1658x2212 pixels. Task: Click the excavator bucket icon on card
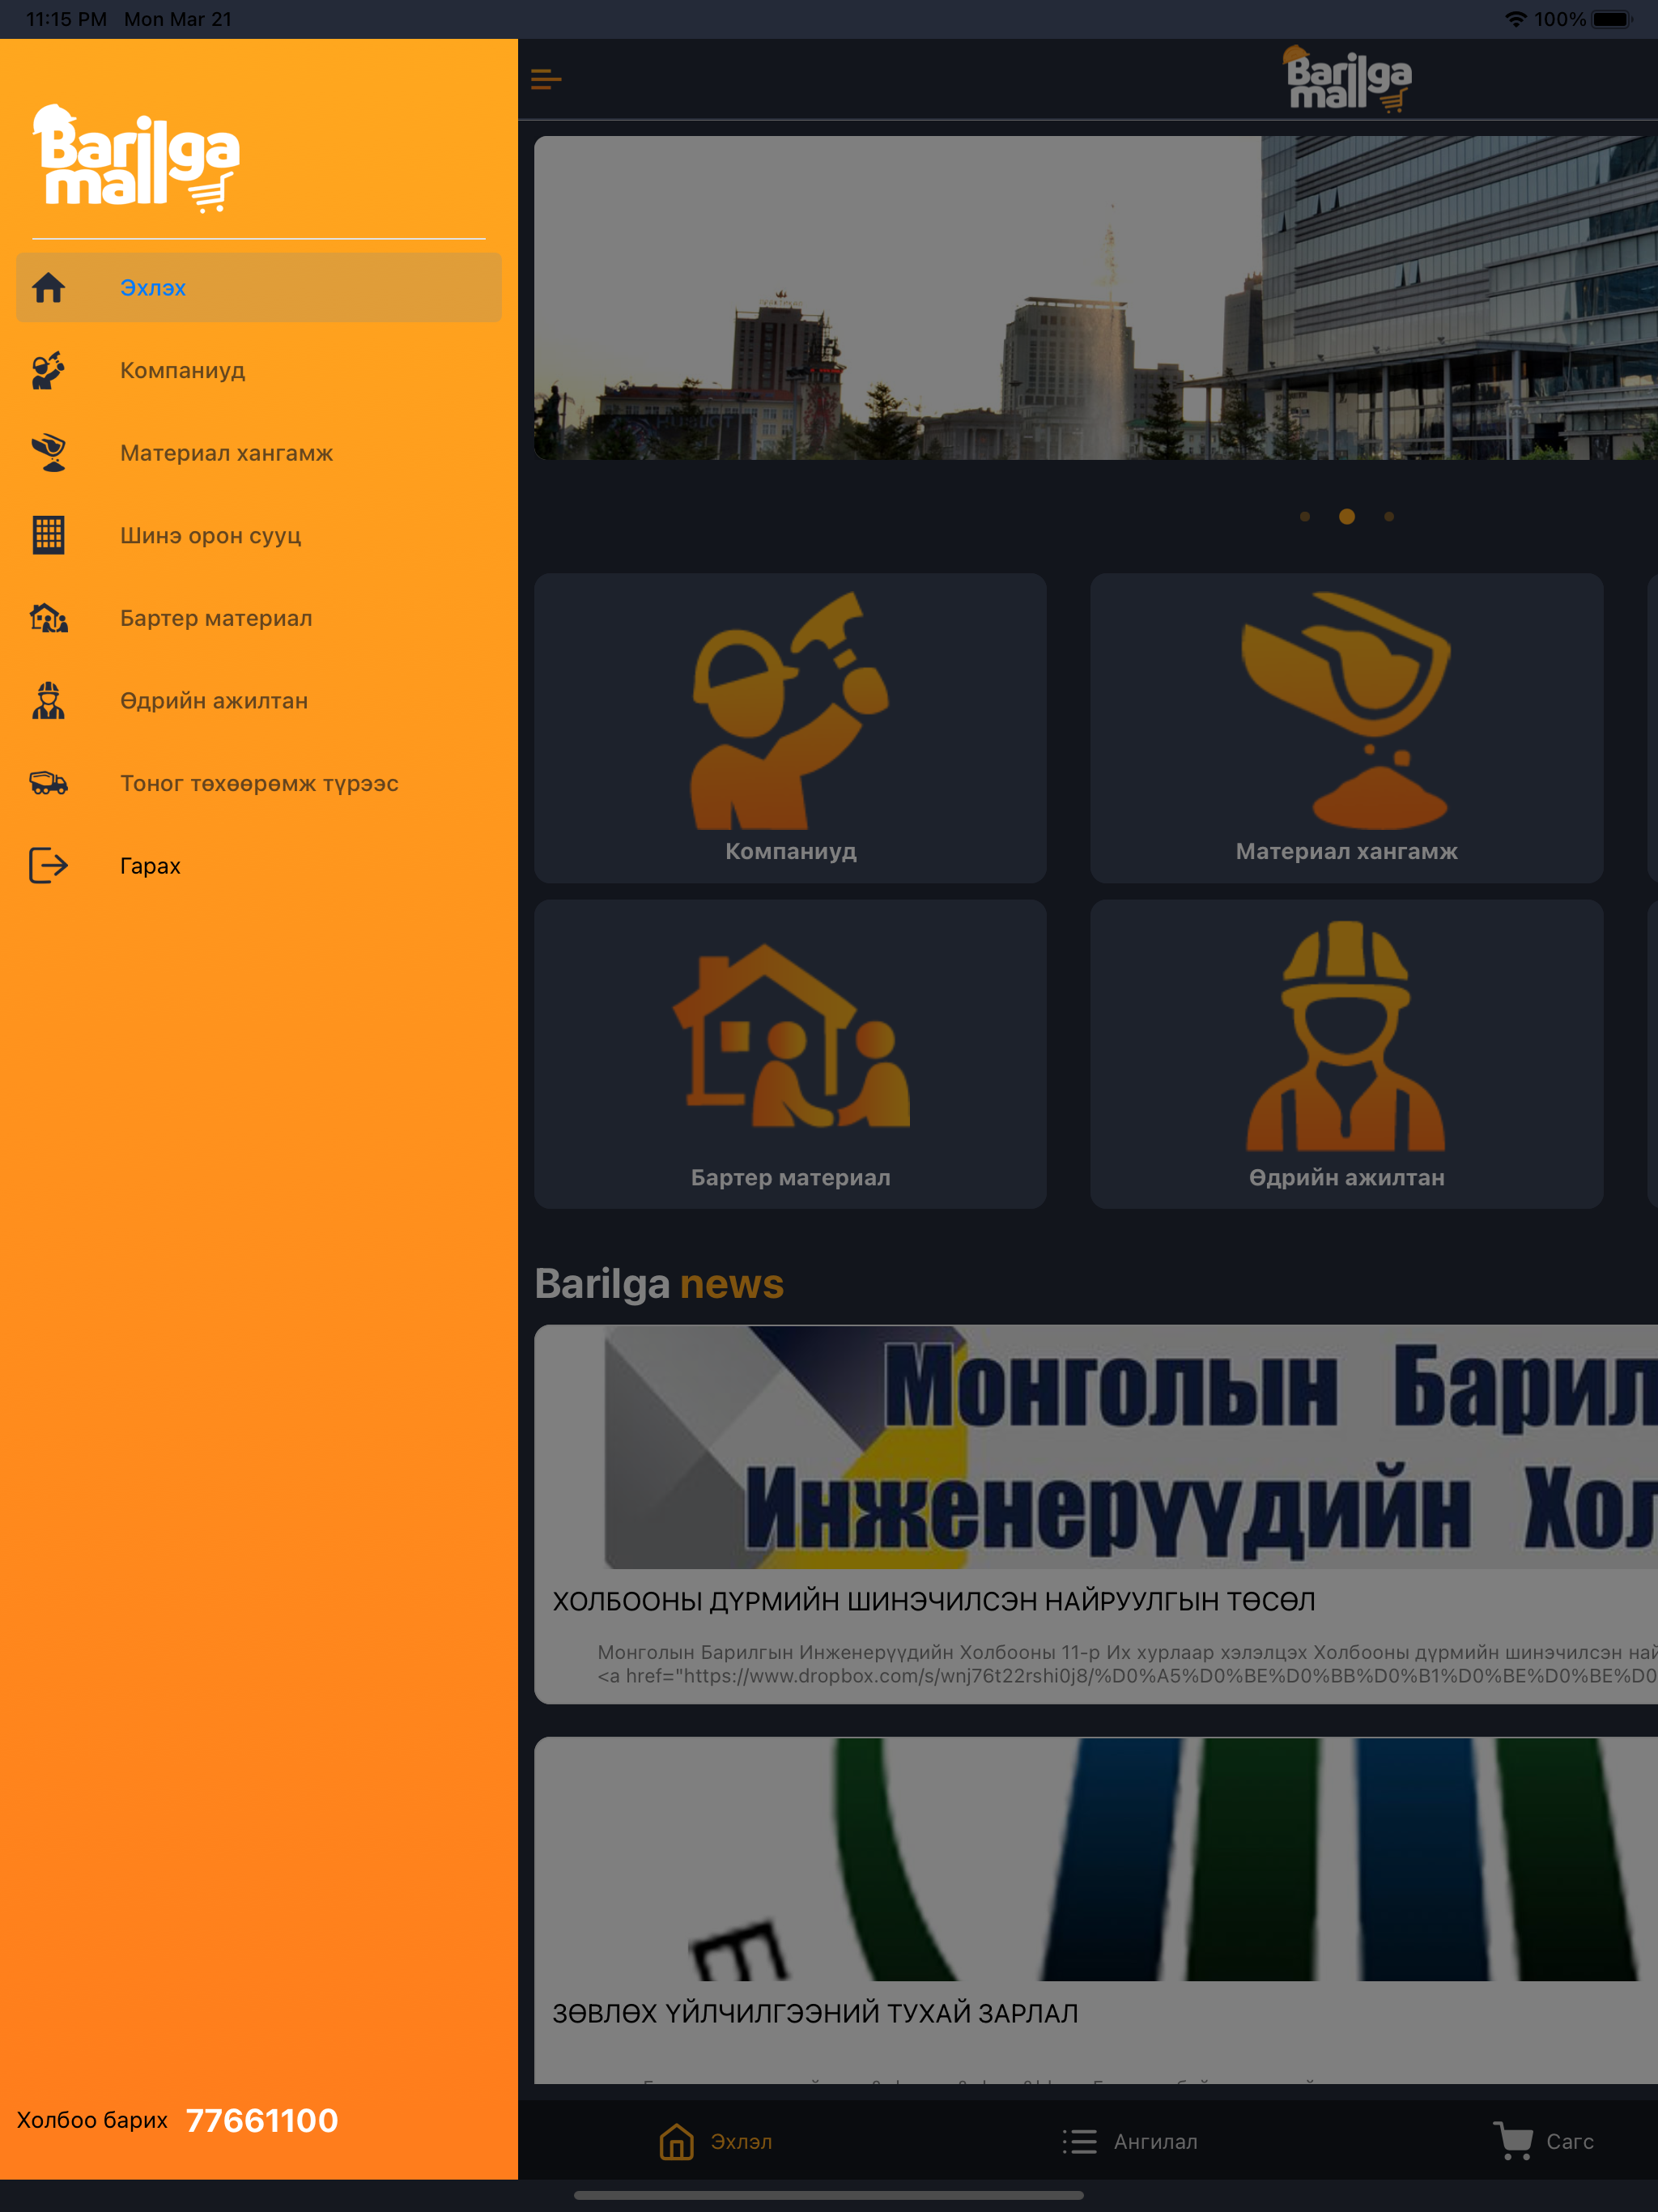click(x=1347, y=710)
